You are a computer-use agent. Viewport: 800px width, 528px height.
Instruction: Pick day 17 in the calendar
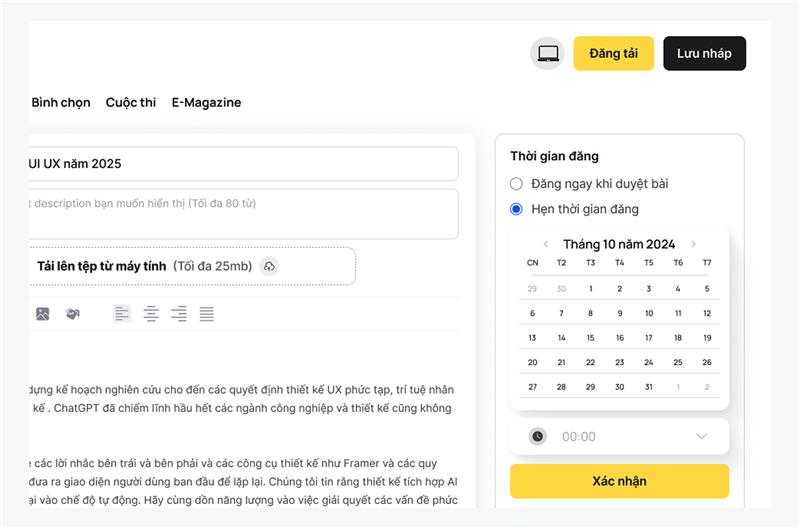[x=648, y=338]
